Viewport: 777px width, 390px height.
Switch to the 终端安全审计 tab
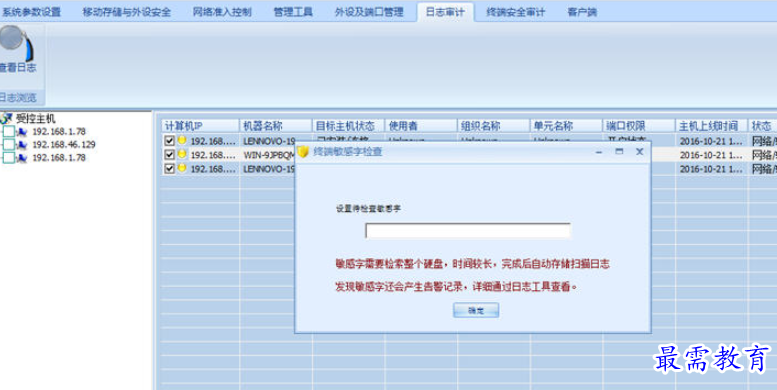coord(515,12)
